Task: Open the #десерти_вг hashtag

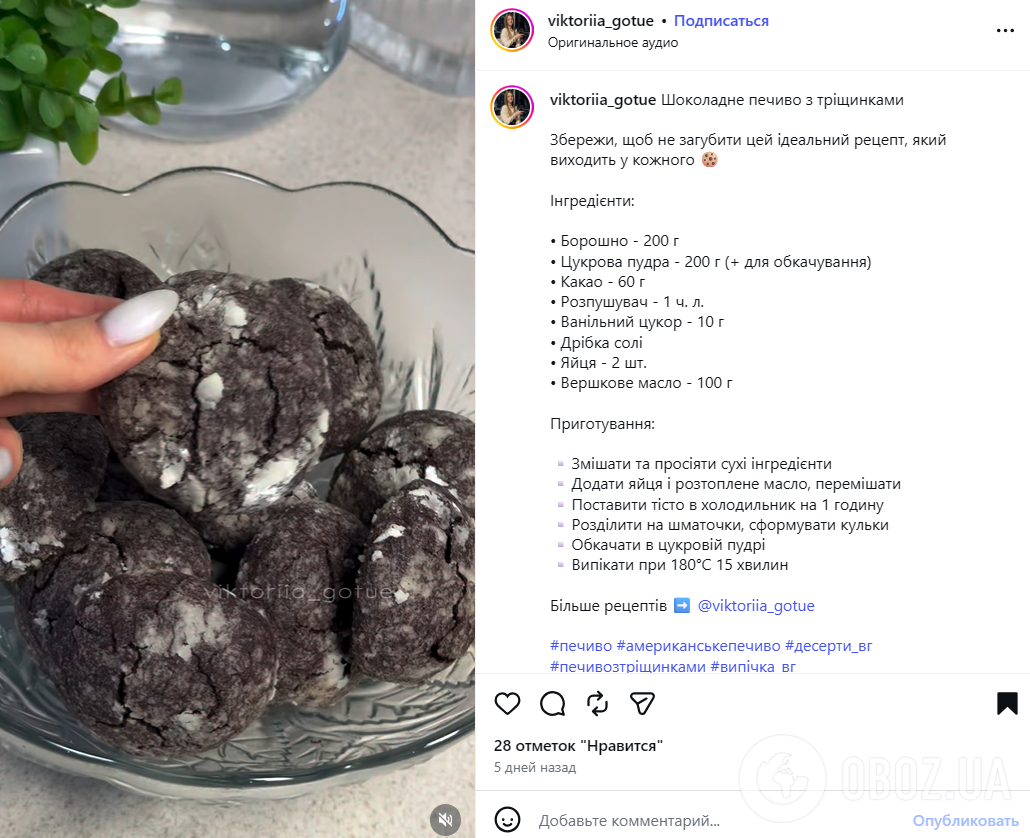Action: (x=828, y=646)
